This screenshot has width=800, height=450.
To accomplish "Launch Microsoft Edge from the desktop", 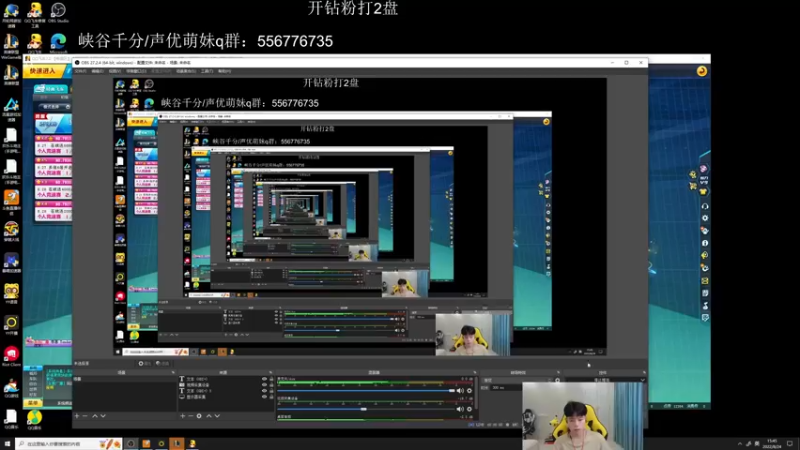I will (58, 43).
